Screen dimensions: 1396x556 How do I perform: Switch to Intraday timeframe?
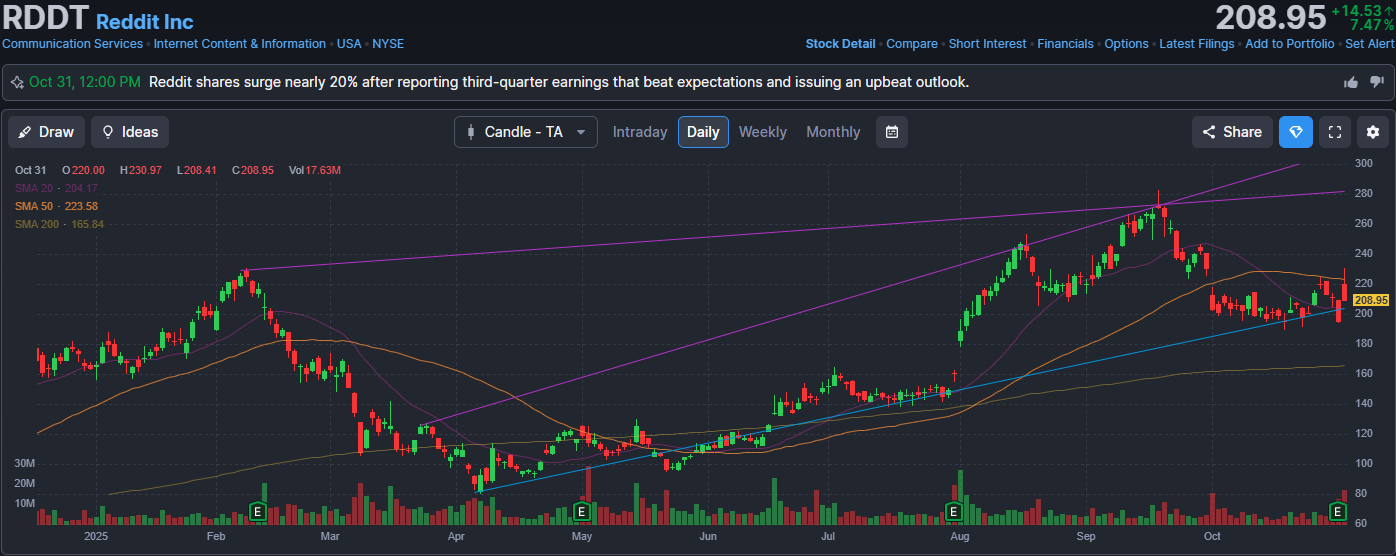coord(640,132)
